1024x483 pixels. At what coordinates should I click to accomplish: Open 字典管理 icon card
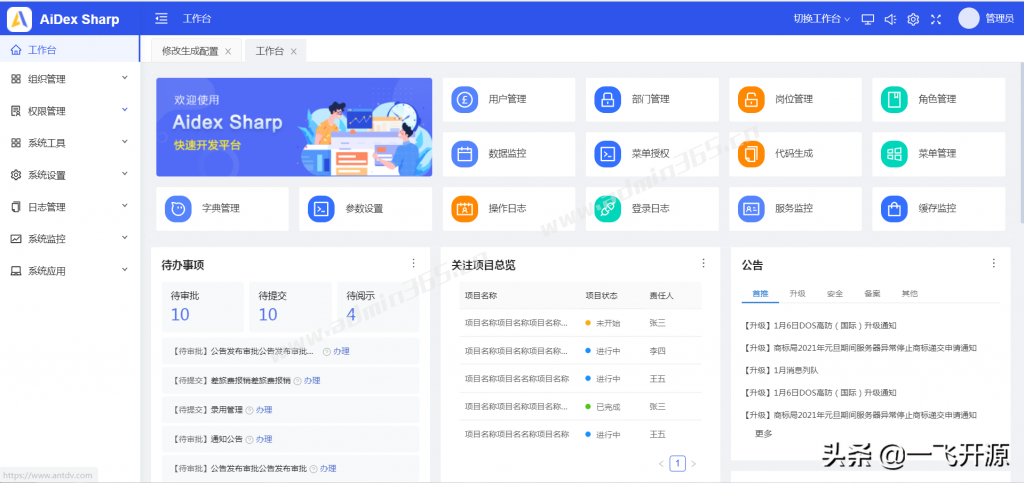tap(222, 209)
